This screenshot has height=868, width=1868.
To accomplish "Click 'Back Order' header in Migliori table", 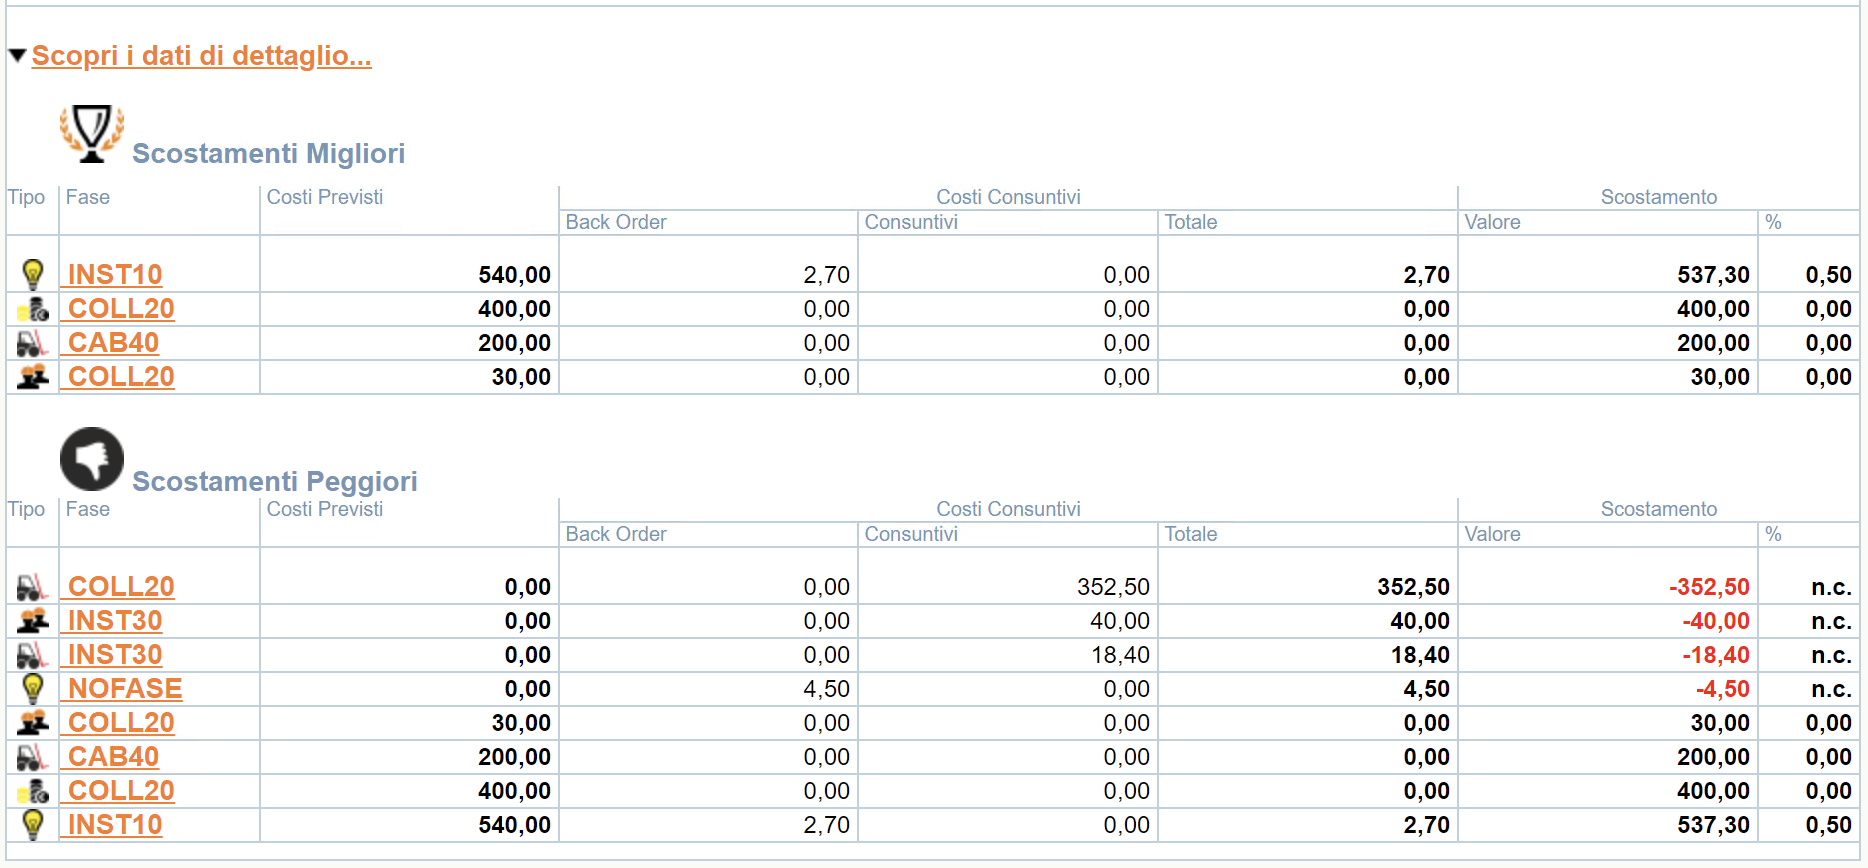I will (616, 222).
